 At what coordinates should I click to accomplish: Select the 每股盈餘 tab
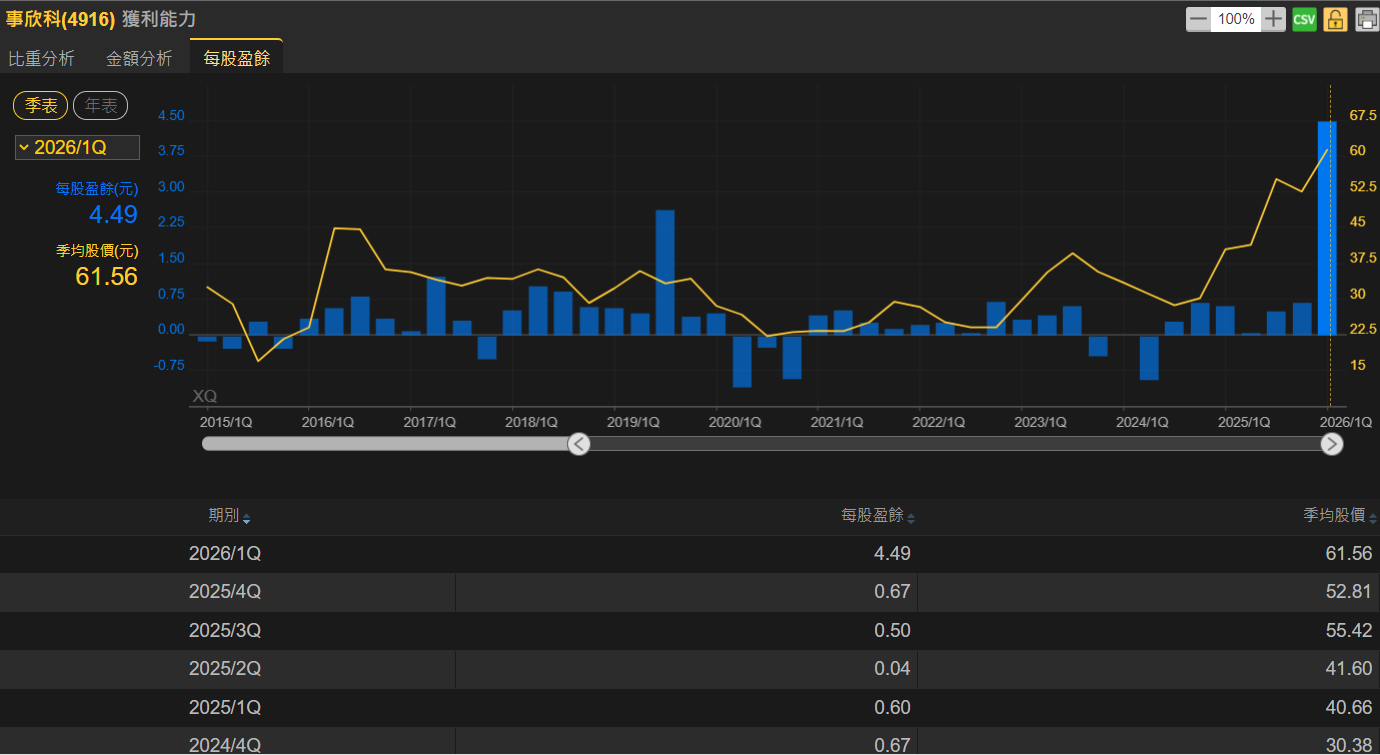[x=237, y=58]
